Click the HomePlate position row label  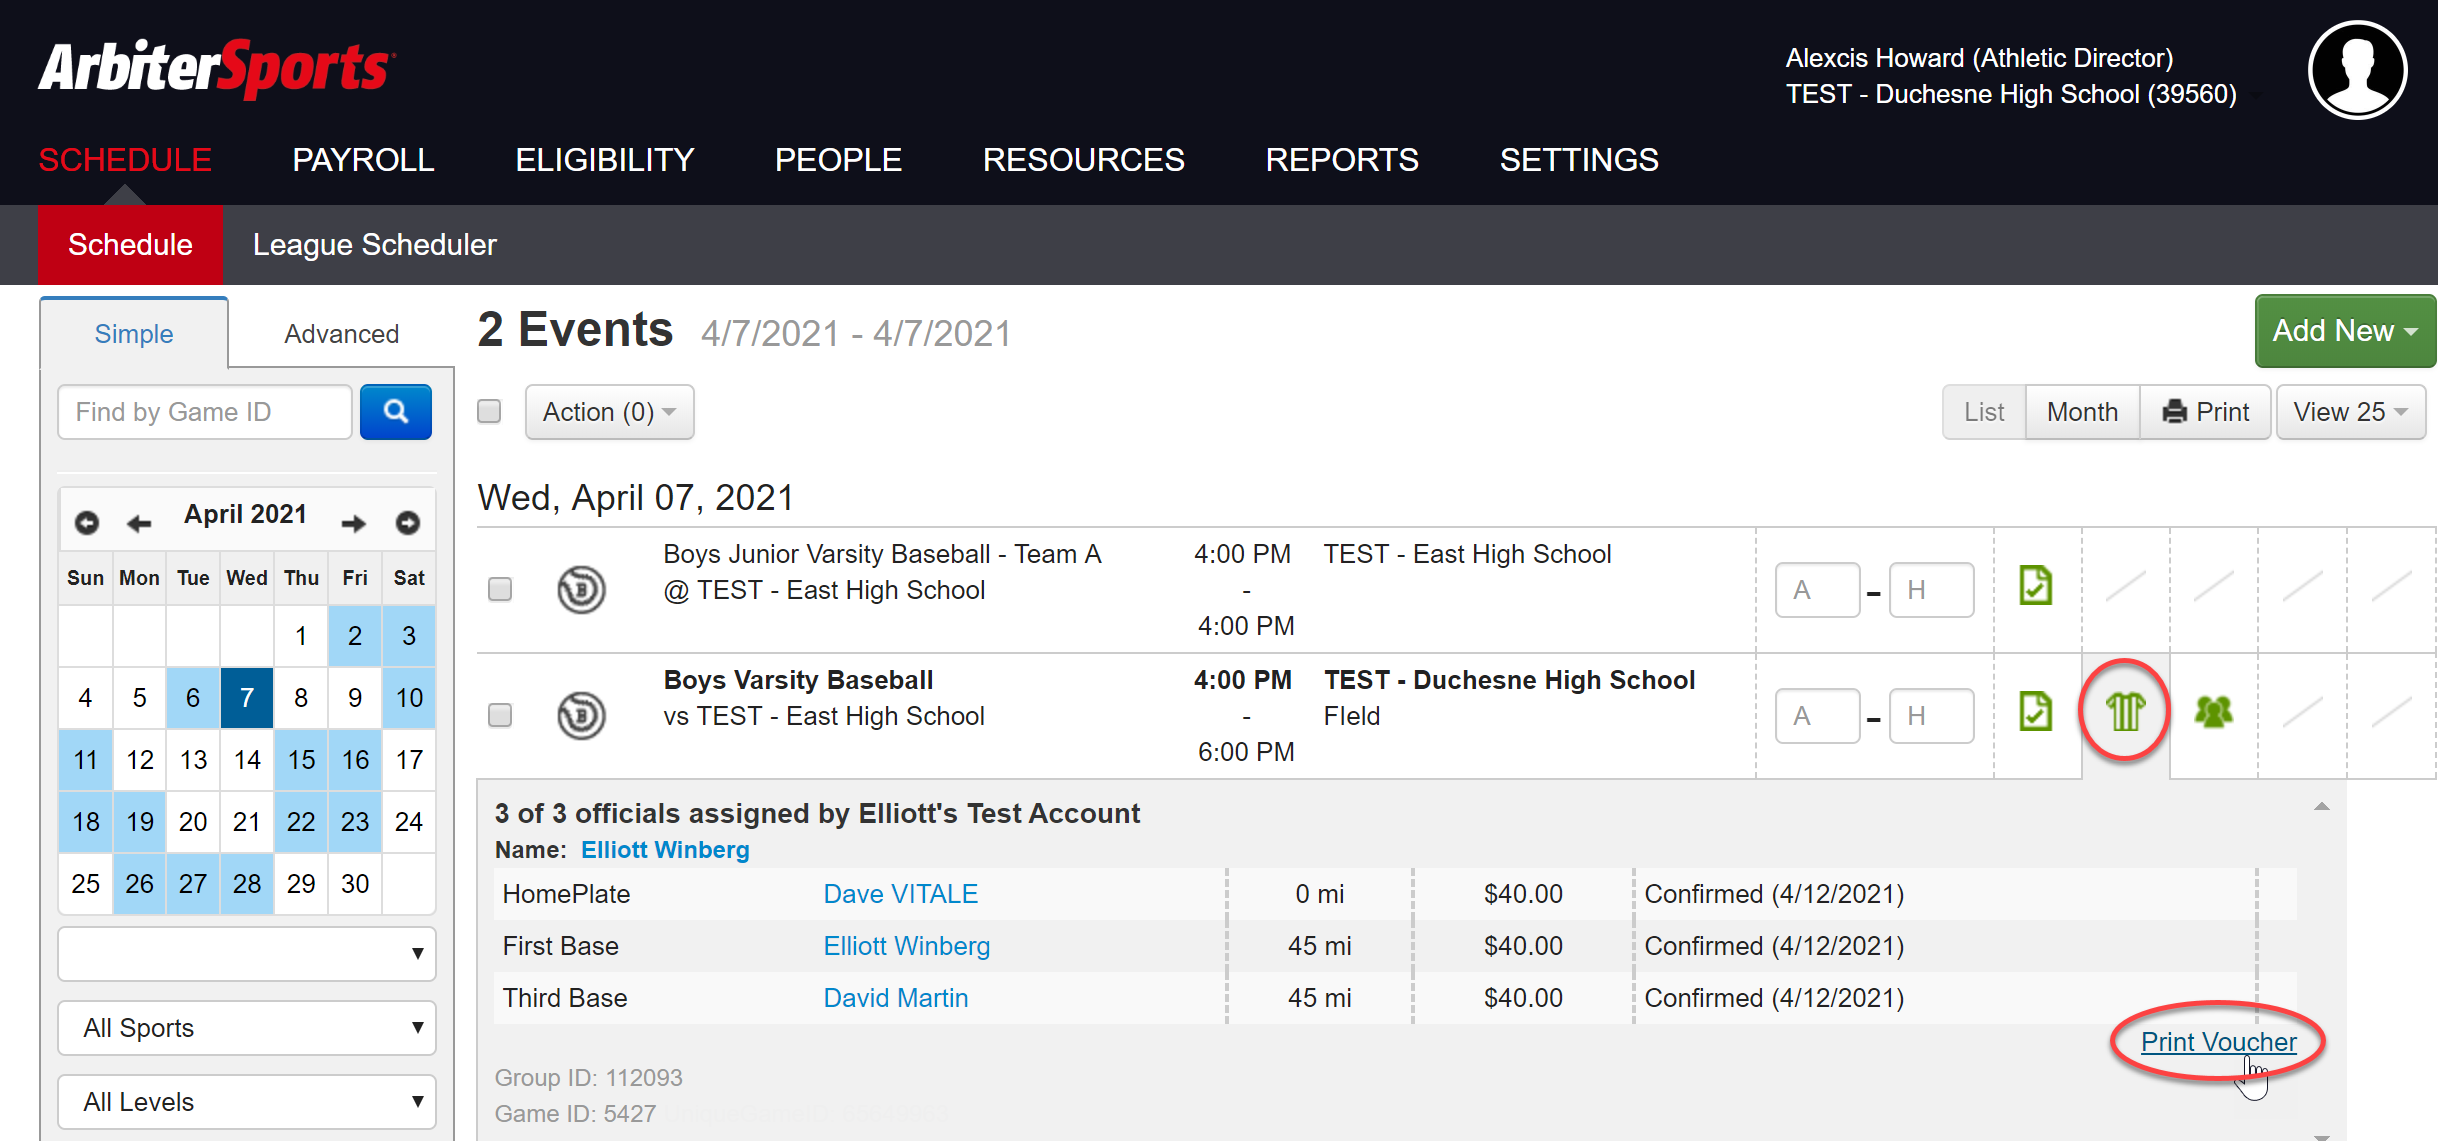[x=566, y=894]
